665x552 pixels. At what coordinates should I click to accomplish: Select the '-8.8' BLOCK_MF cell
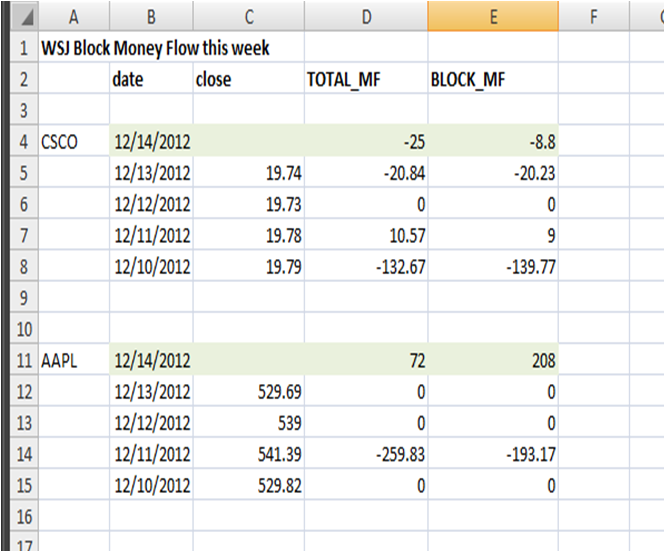[x=493, y=141]
